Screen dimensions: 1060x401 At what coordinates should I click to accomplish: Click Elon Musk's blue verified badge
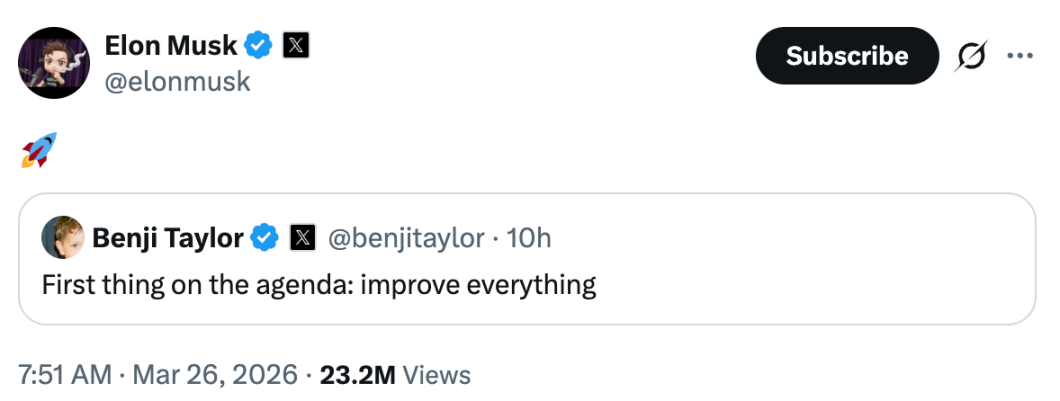(x=261, y=45)
